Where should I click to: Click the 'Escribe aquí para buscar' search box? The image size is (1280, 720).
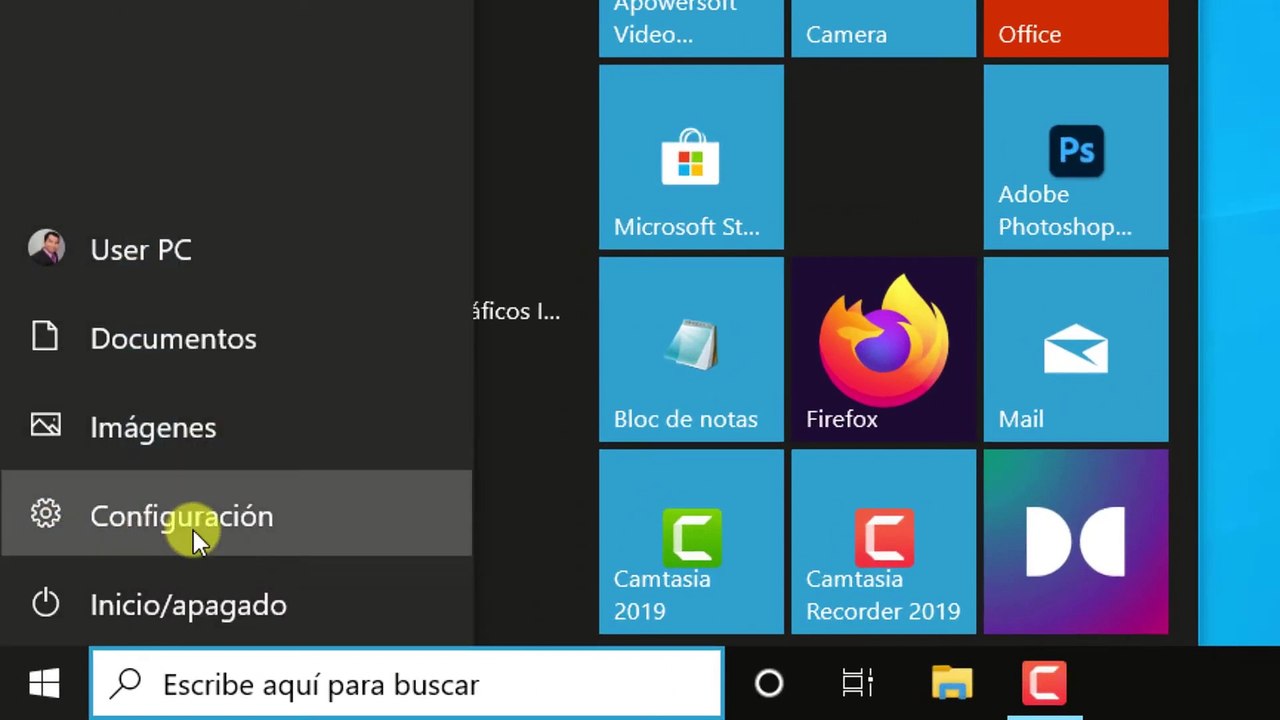[406, 684]
